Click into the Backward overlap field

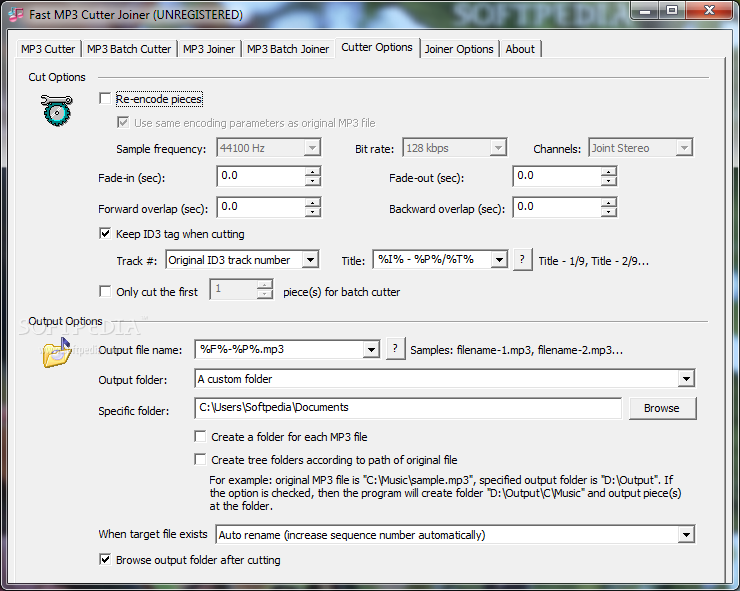tap(557, 207)
